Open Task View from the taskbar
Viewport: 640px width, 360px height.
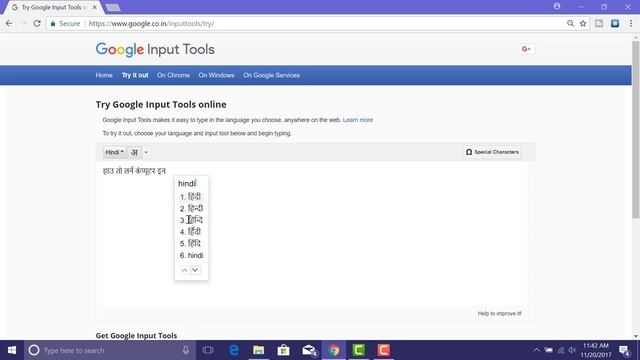pyautogui.click(x=208, y=350)
